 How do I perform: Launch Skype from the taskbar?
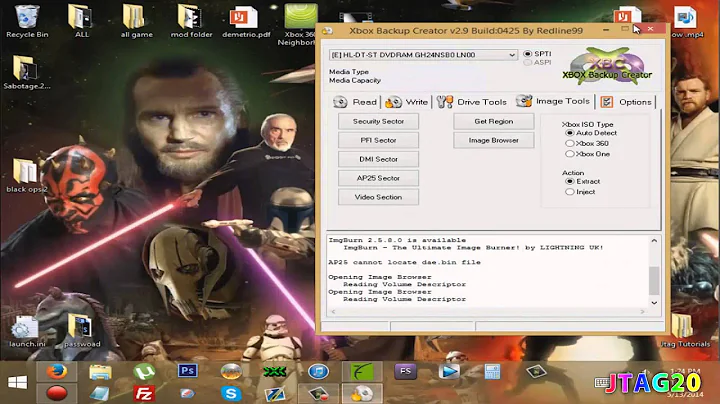(231, 393)
